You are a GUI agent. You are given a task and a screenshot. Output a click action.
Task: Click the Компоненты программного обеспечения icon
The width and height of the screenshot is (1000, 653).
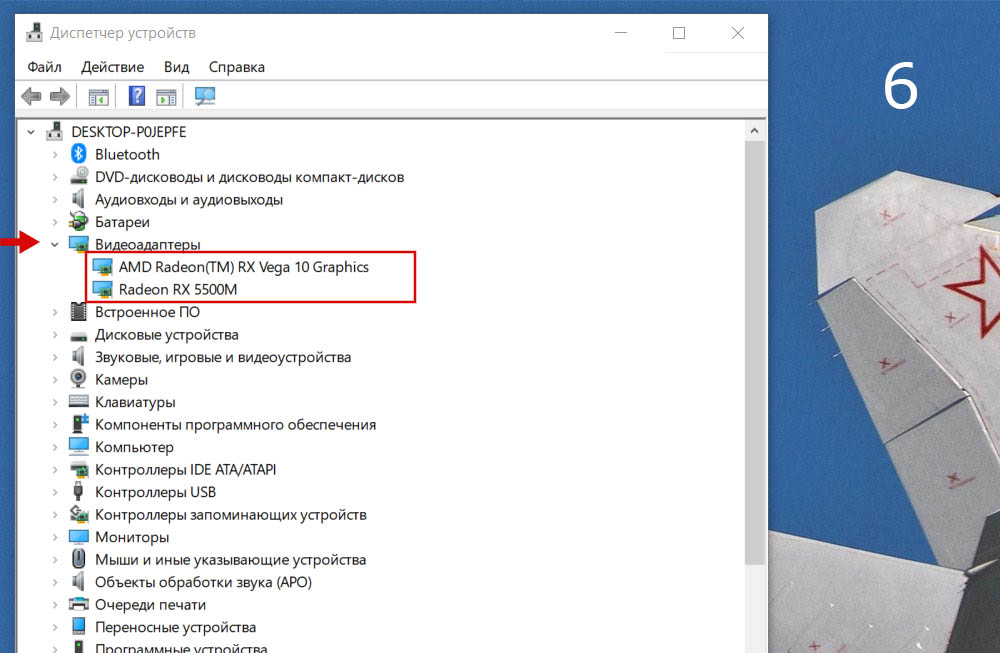pyautogui.click(x=79, y=423)
